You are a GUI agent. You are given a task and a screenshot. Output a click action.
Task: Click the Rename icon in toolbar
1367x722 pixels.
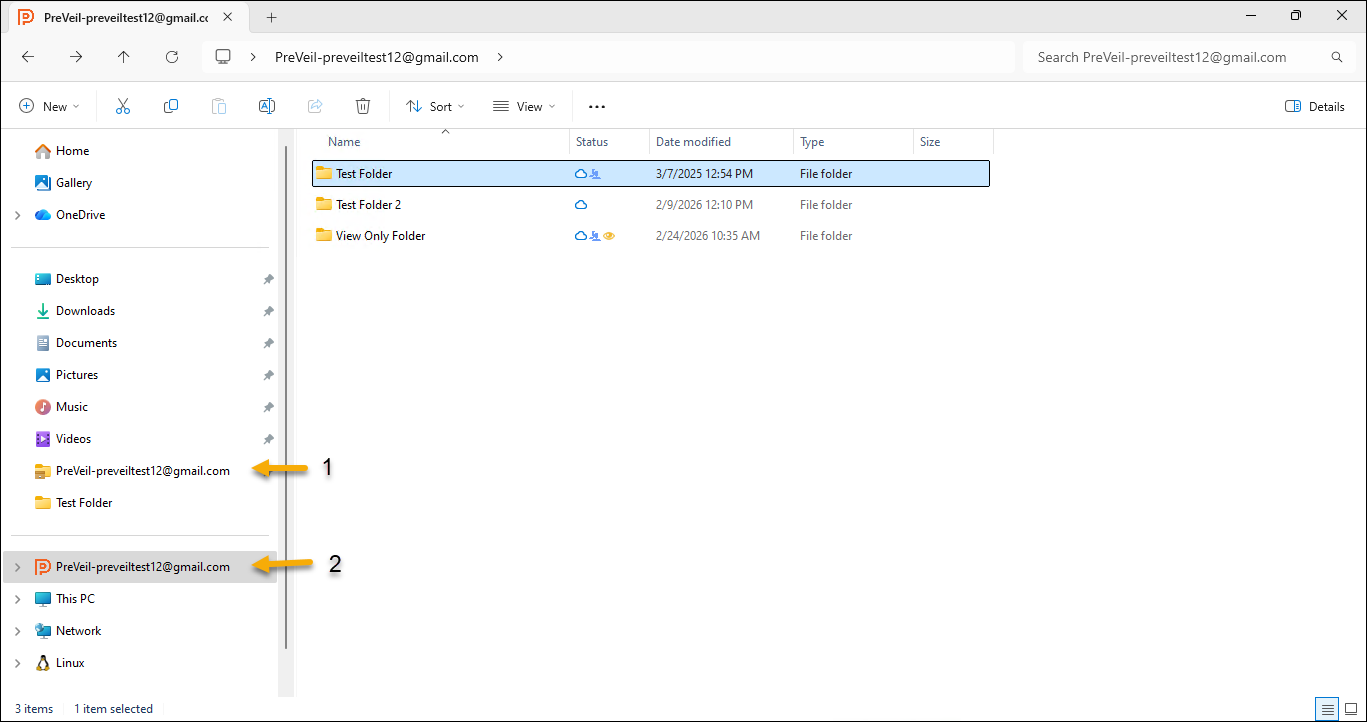pyautogui.click(x=267, y=106)
